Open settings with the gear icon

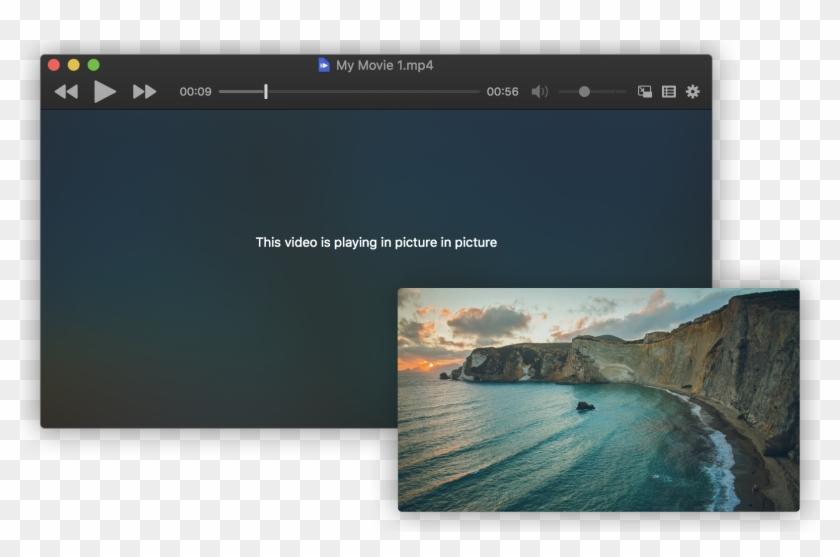tap(693, 92)
